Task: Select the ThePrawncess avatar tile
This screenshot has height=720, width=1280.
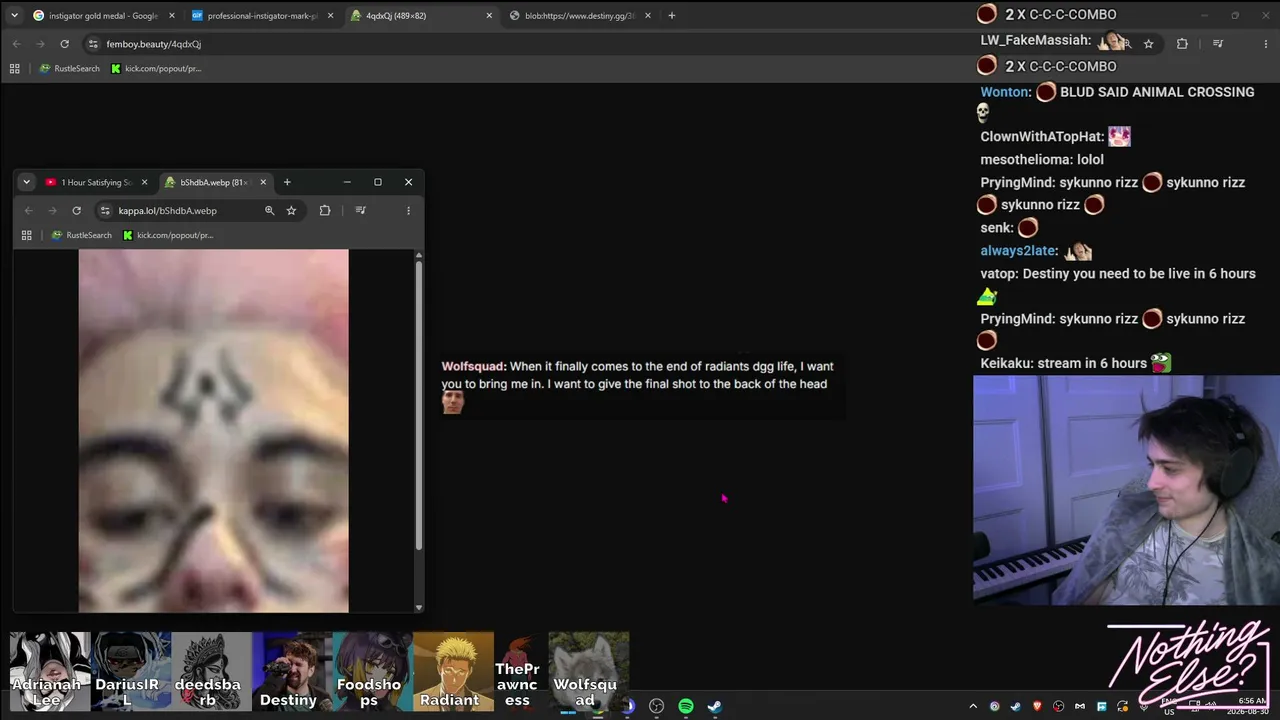Action: coord(521,671)
